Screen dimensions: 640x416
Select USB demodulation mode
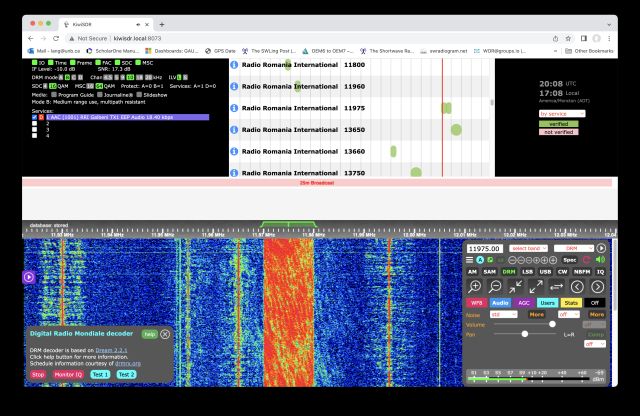[545, 272]
